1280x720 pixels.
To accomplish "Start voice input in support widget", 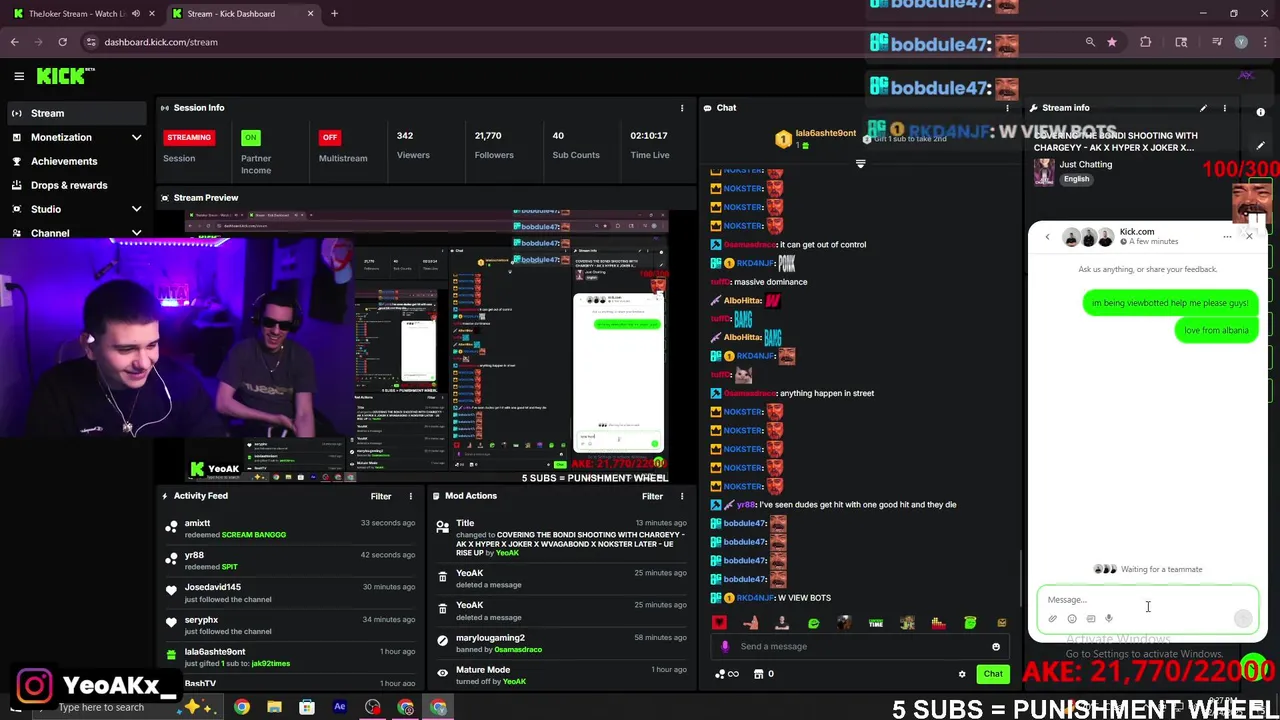I will click(x=1109, y=619).
